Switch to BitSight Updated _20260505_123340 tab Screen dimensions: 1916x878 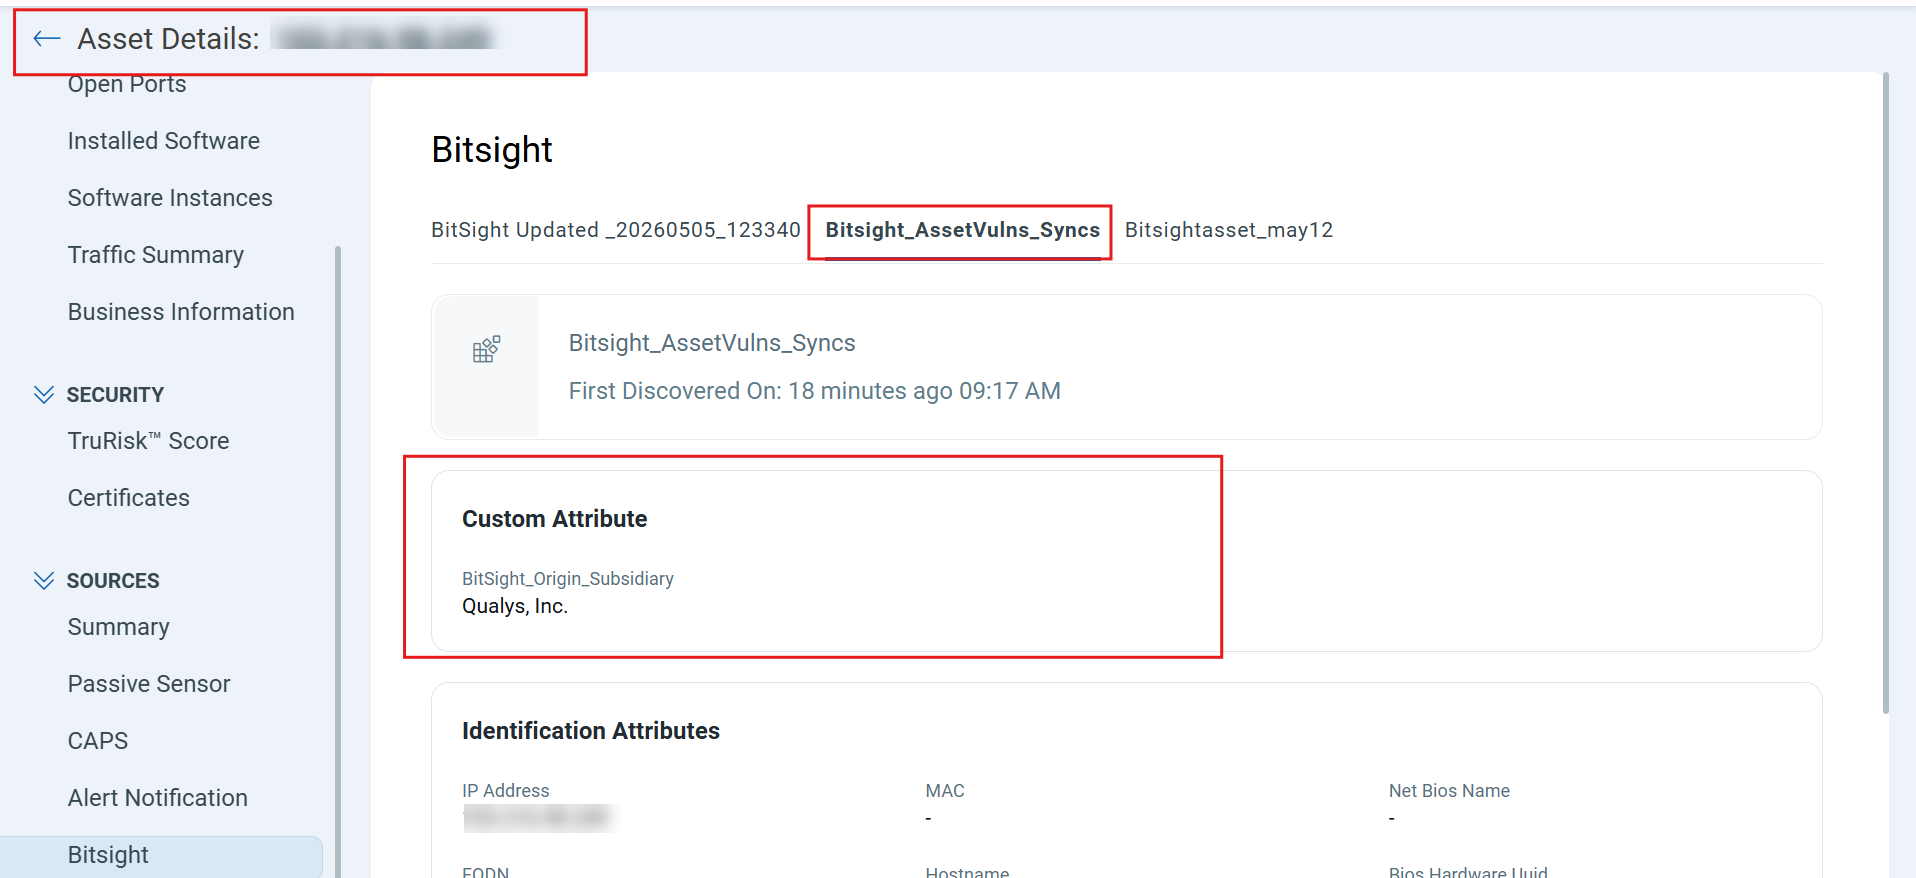(616, 230)
